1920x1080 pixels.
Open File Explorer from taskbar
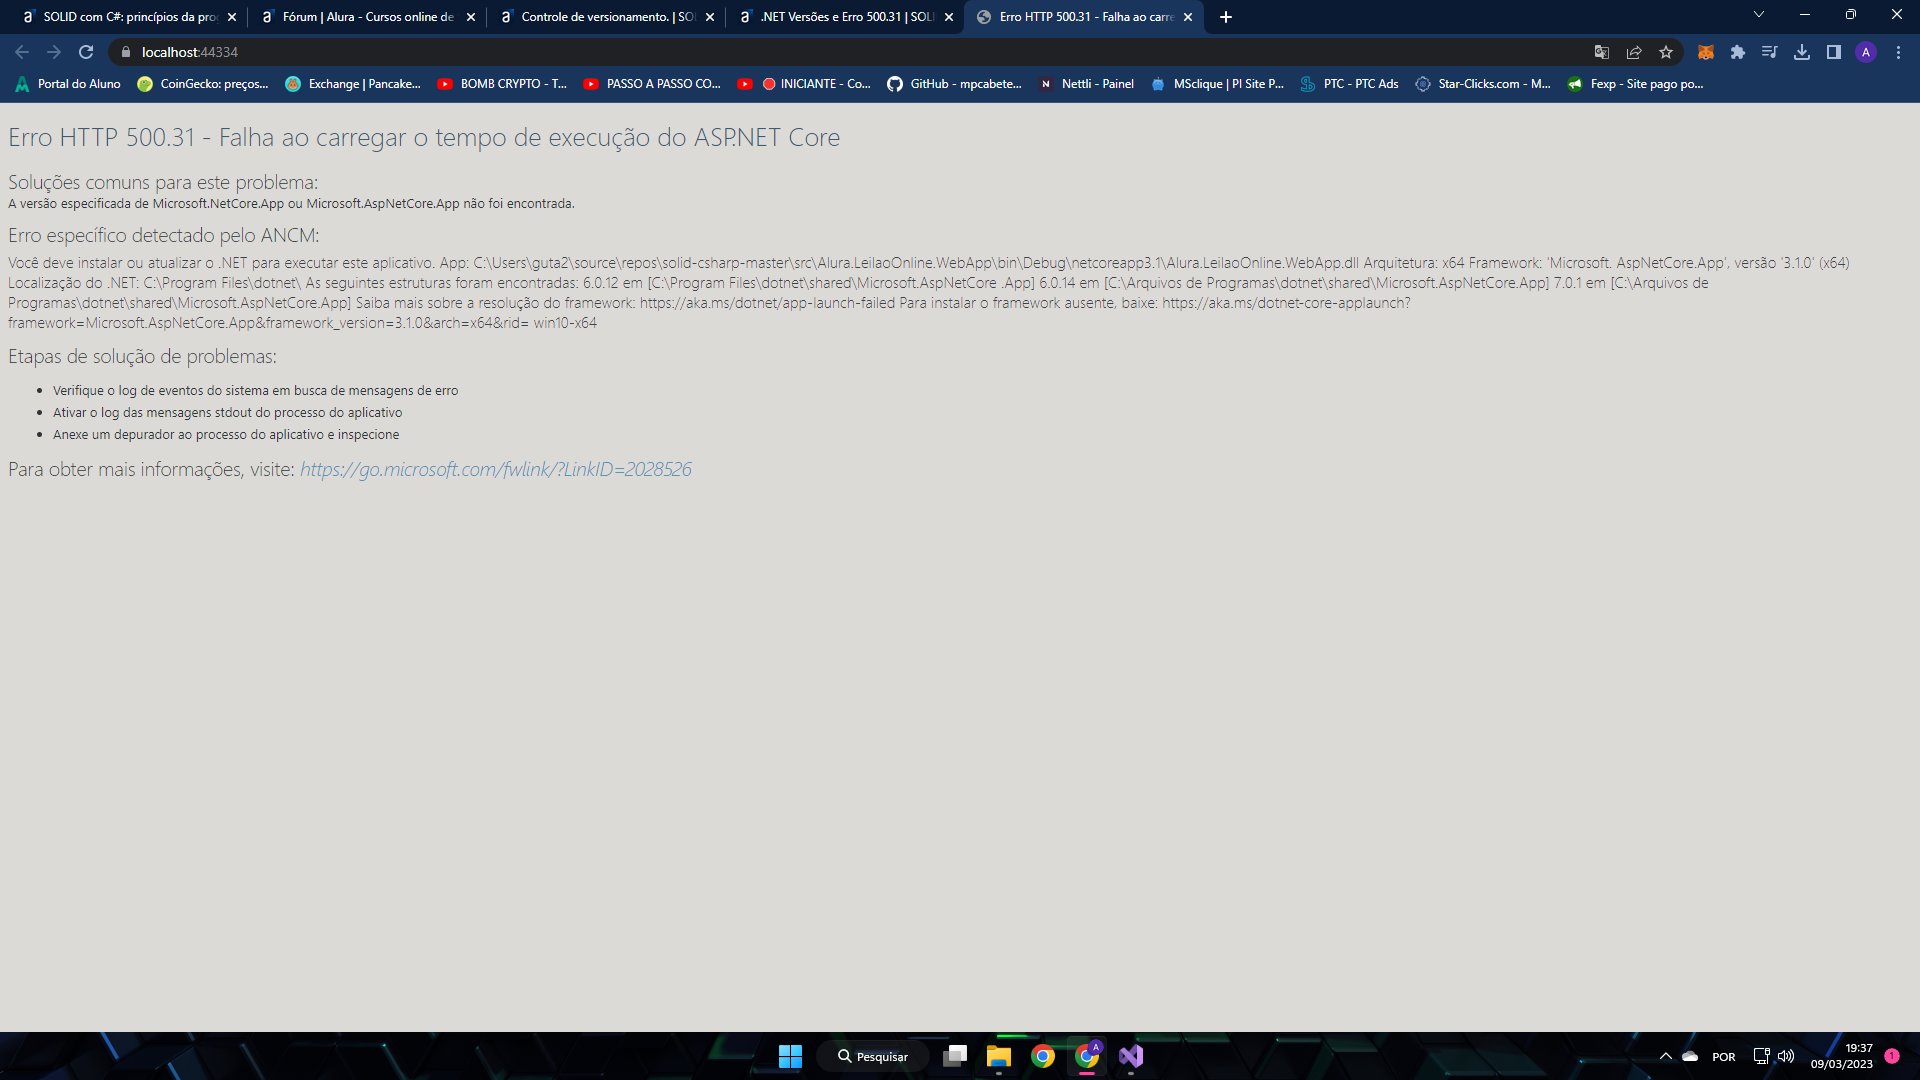coord(999,1056)
